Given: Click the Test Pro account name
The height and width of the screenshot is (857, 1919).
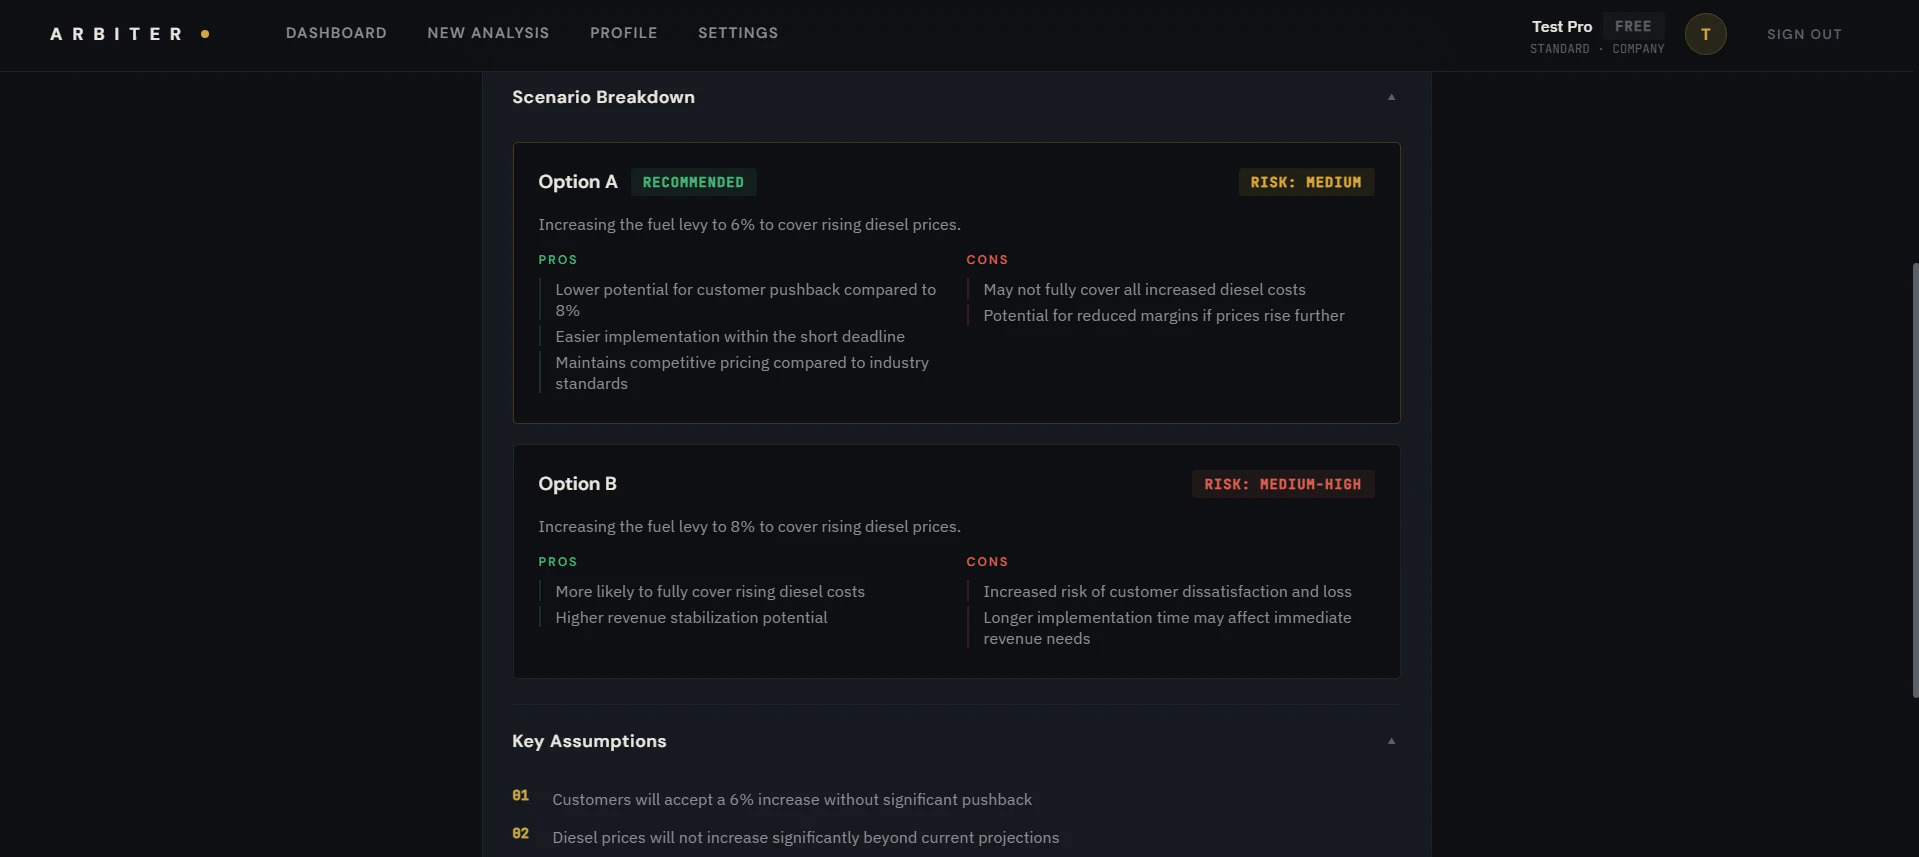Looking at the screenshot, I should pyautogui.click(x=1561, y=27).
